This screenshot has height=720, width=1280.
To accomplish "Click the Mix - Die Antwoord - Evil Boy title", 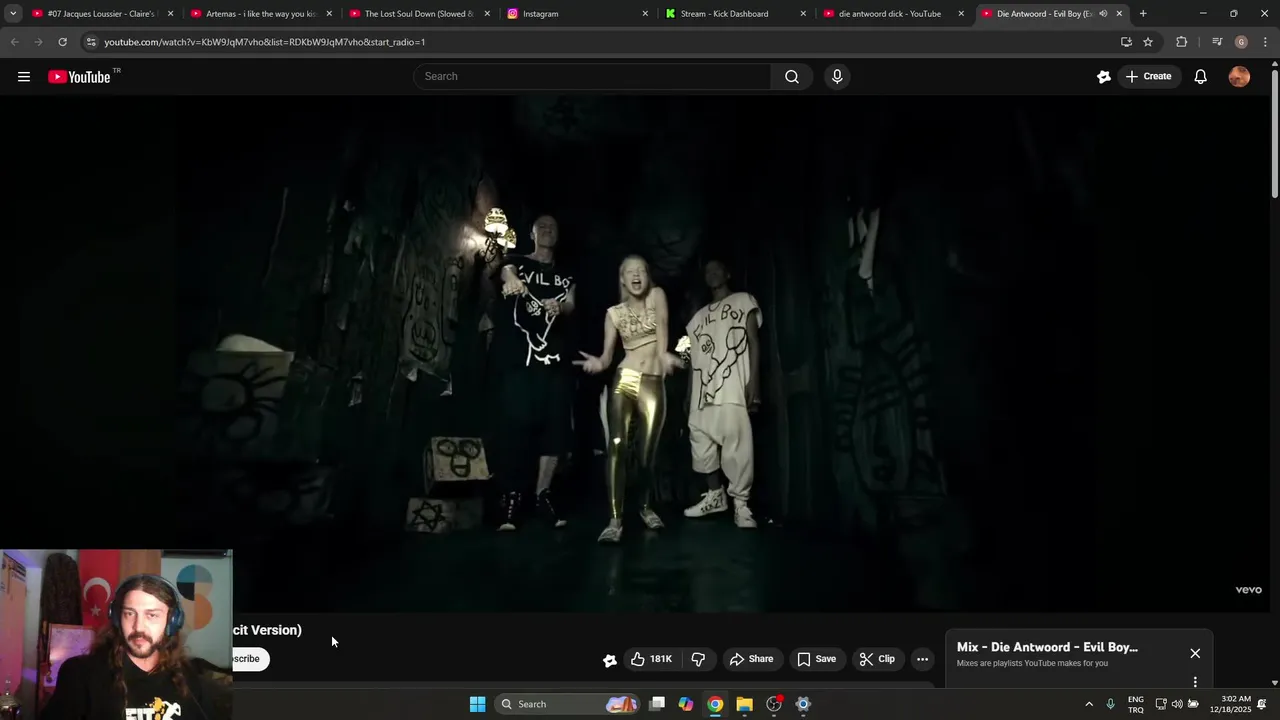I will (1047, 647).
